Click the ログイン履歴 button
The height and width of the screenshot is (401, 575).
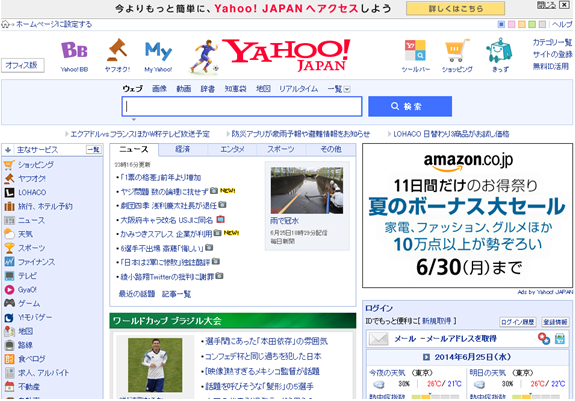[x=517, y=322]
